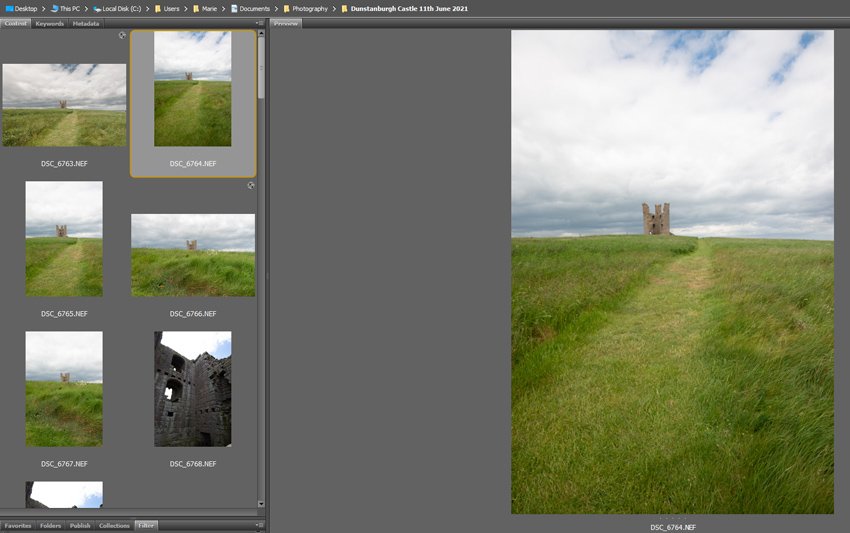Viewport: 850px width, 533px height.
Task: Open the Collections tab
Action: [114, 525]
